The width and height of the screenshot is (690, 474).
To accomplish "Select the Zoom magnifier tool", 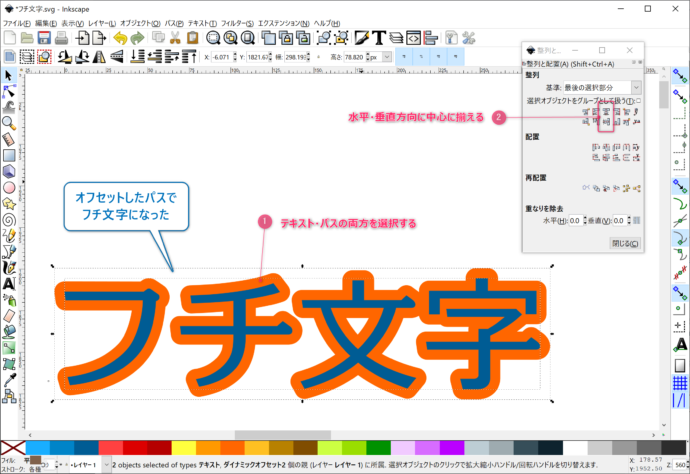I will [x=8, y=124].
